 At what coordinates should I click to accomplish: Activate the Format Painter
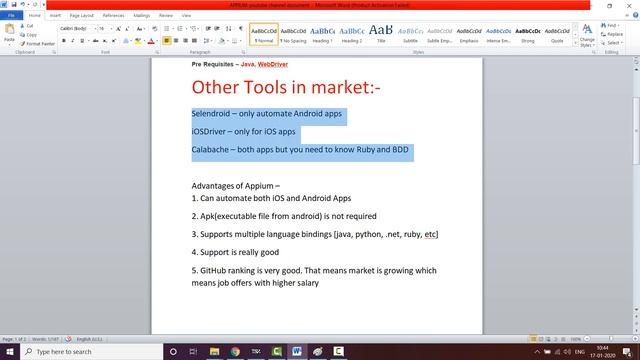pyautogui.click(x=37, y=43)
